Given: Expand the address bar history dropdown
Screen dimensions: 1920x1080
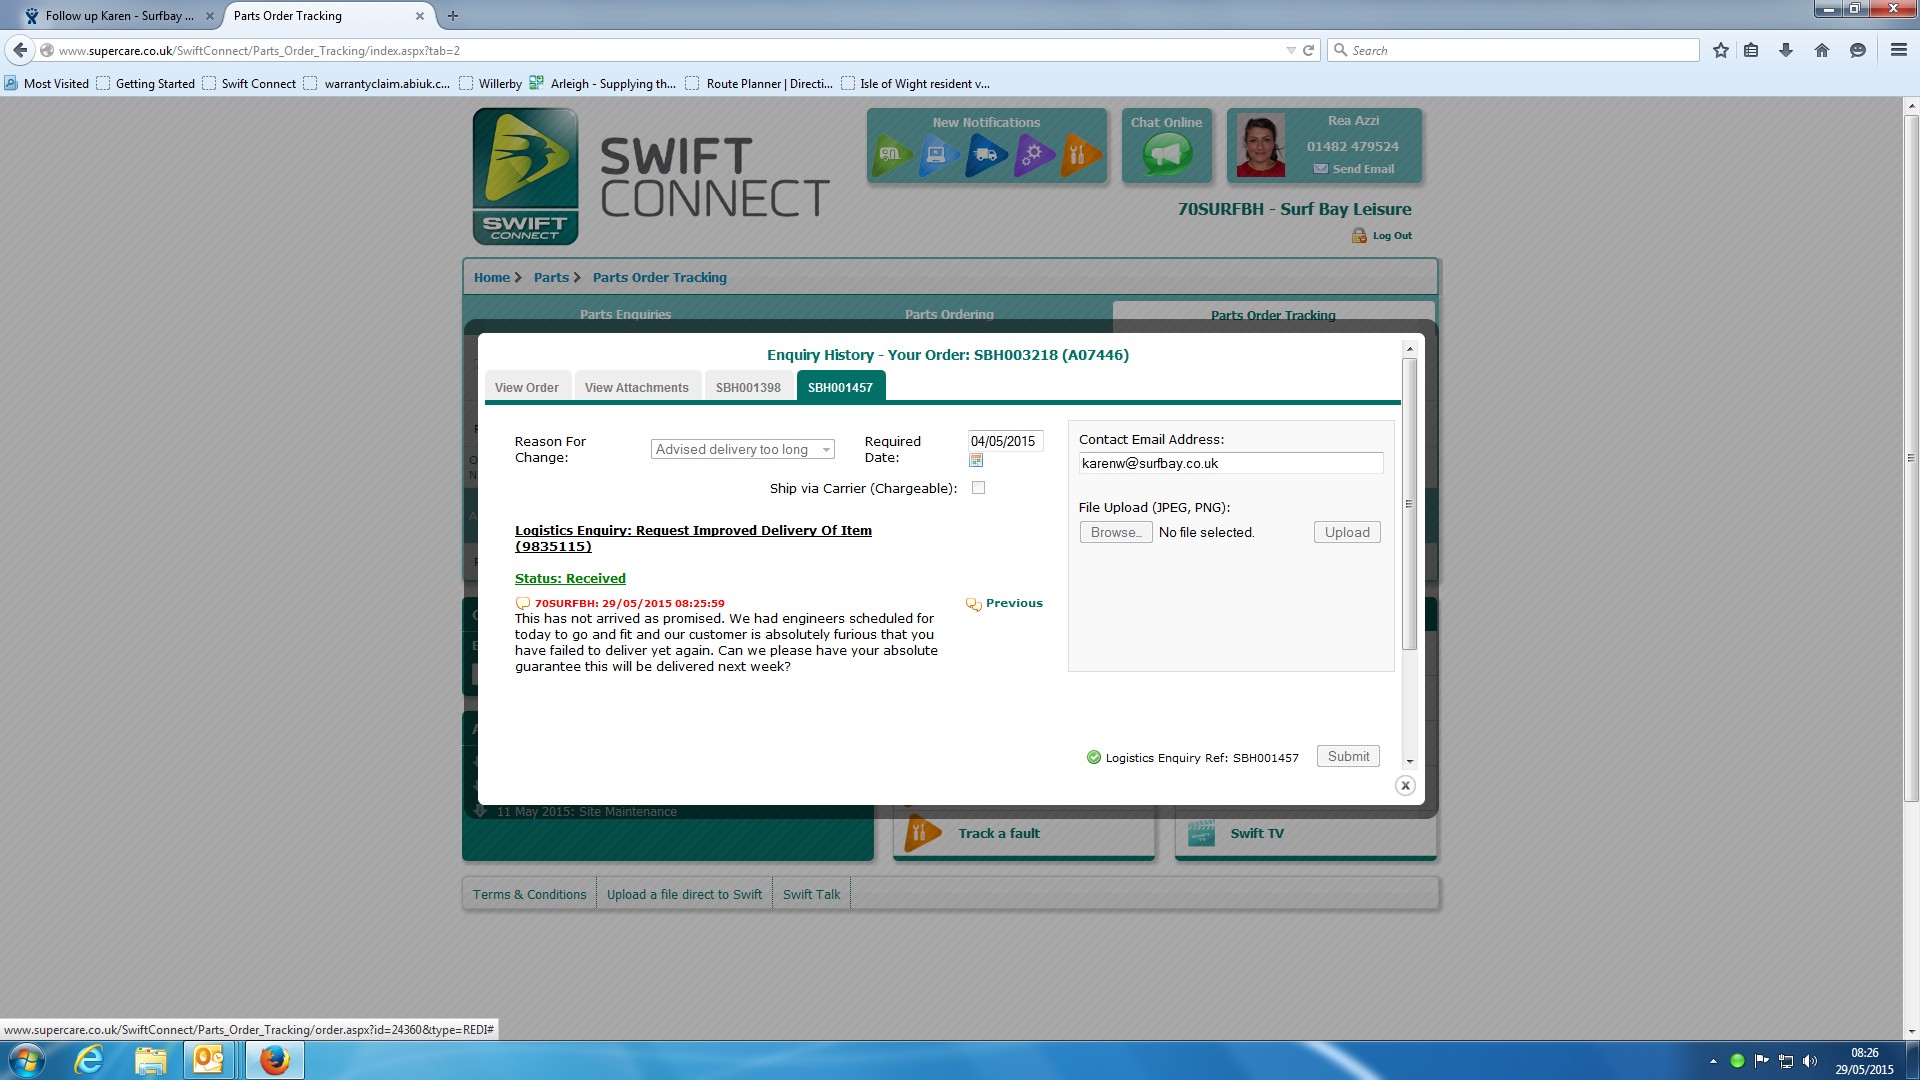Looking at the screenshot, I should coord(1290,51).
